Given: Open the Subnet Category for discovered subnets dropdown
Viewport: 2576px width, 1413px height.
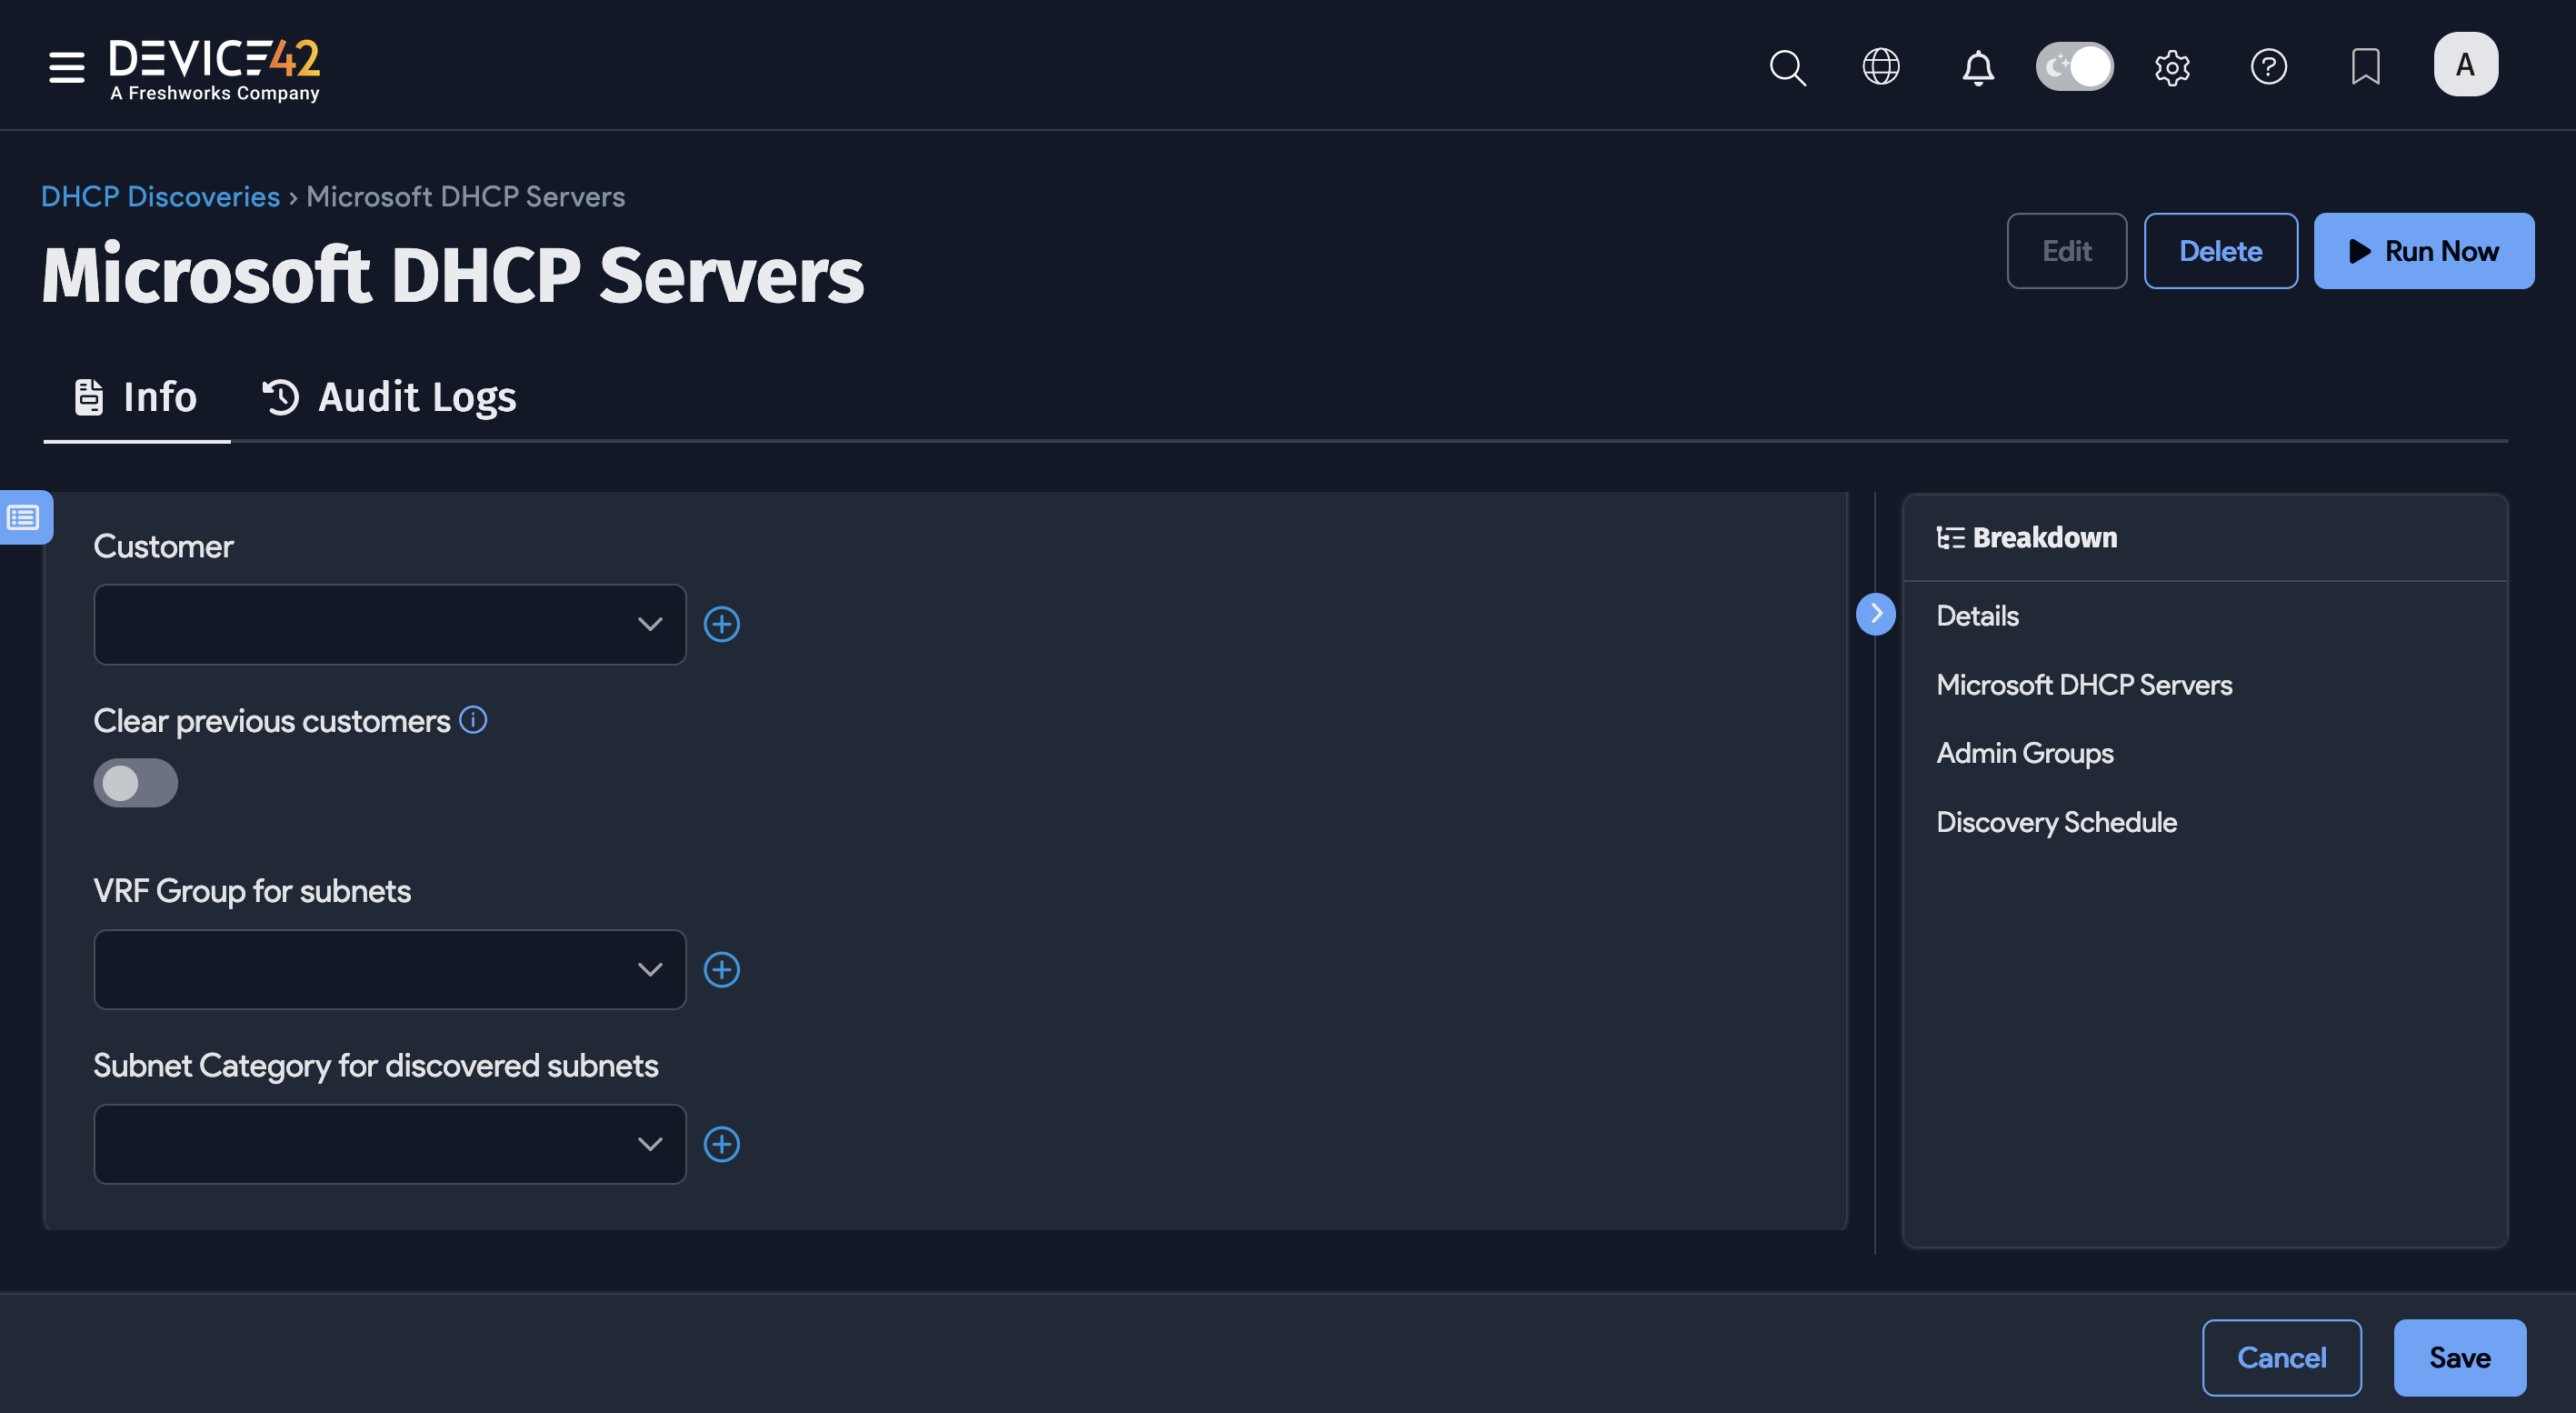Looking at the screenshot, I should (x=389, y=1143).
